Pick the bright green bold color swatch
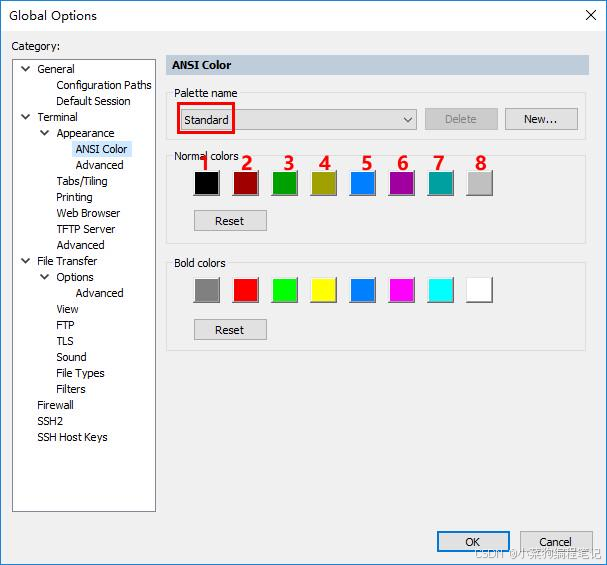Screen dimensions: 607x565 tap(285, 290)
